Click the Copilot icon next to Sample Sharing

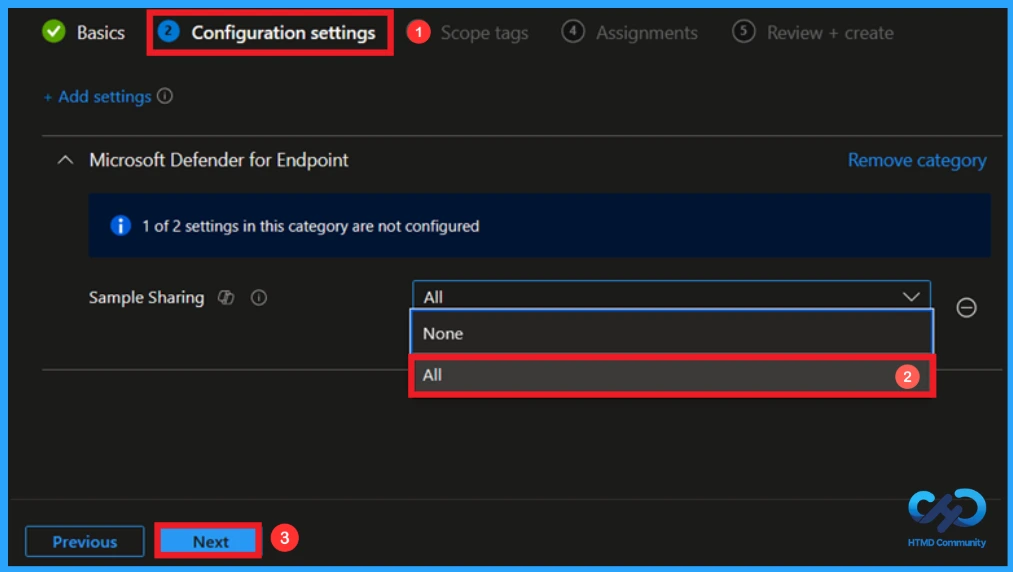pyautogui.click(x=225, y=297)
